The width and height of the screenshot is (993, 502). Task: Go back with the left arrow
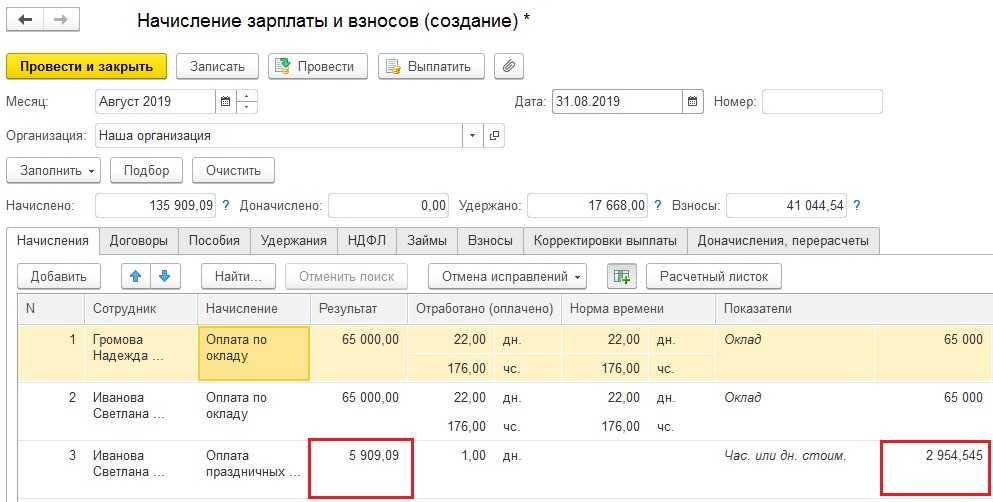(x=25, y=20)
